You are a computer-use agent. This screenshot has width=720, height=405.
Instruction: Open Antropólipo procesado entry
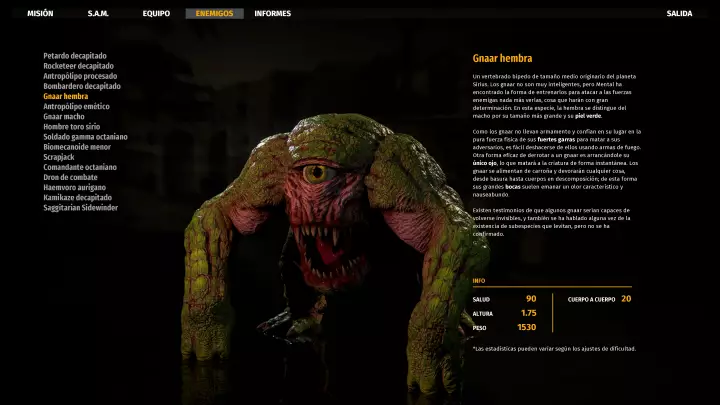(x=80, y=76)
